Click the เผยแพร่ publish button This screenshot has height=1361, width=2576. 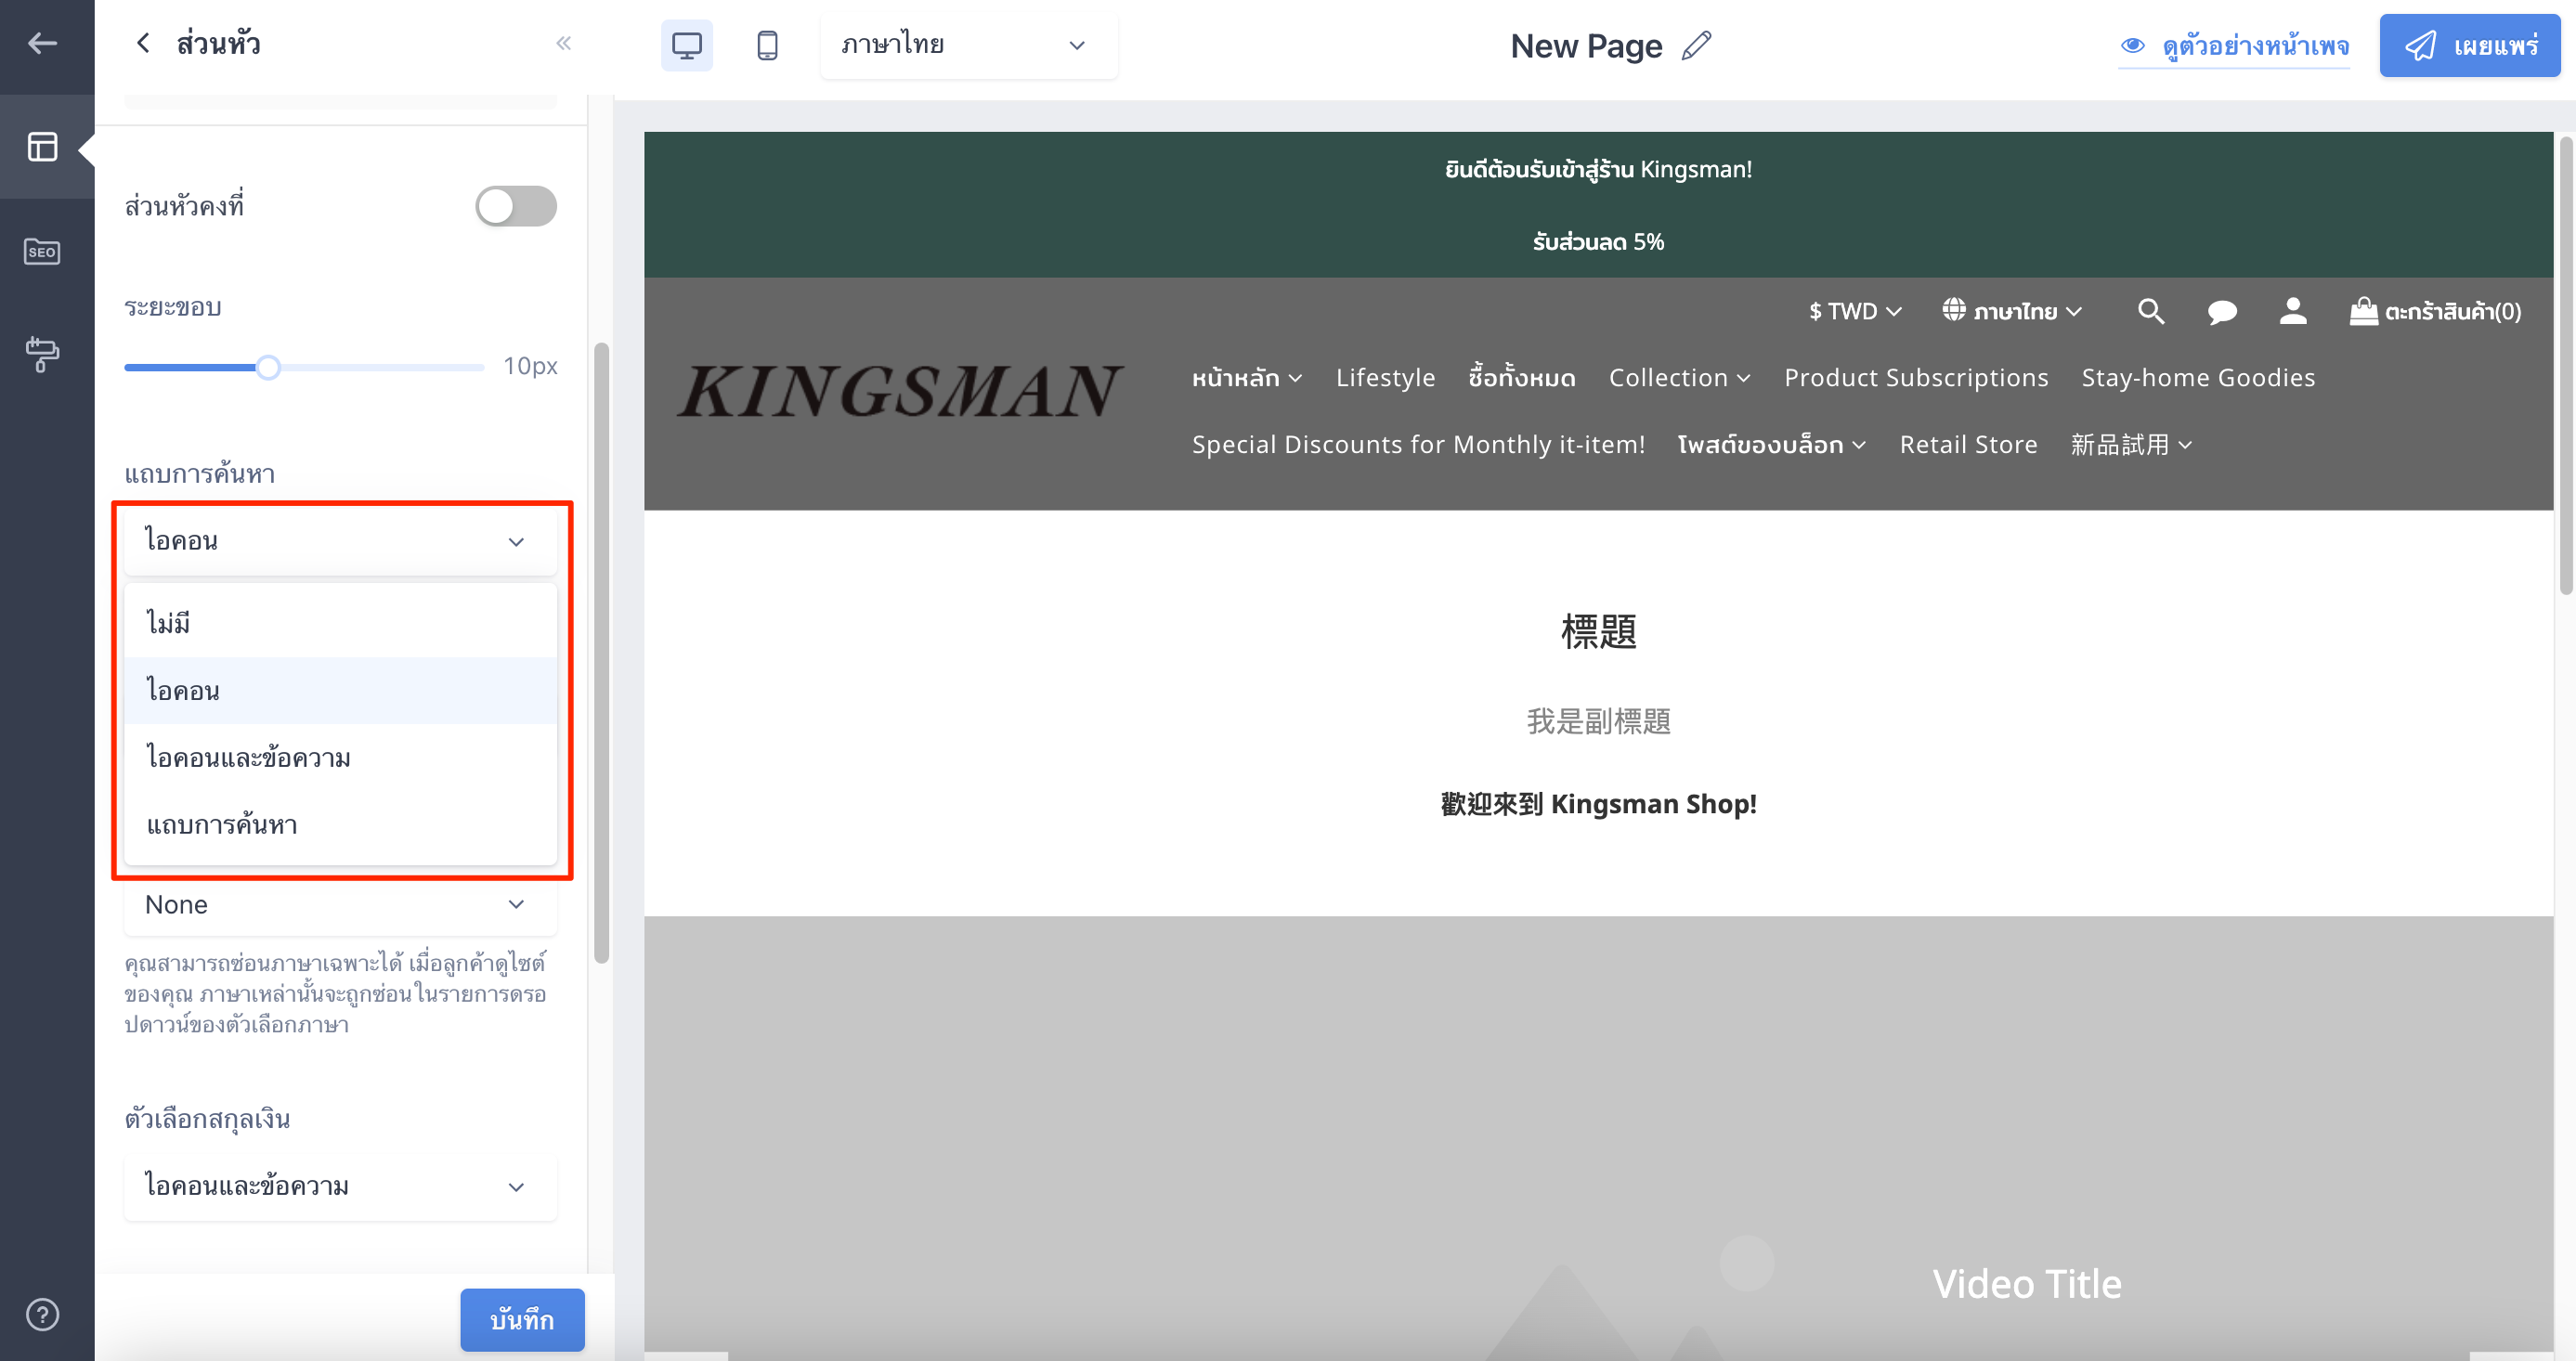[x=2470, y=45]
